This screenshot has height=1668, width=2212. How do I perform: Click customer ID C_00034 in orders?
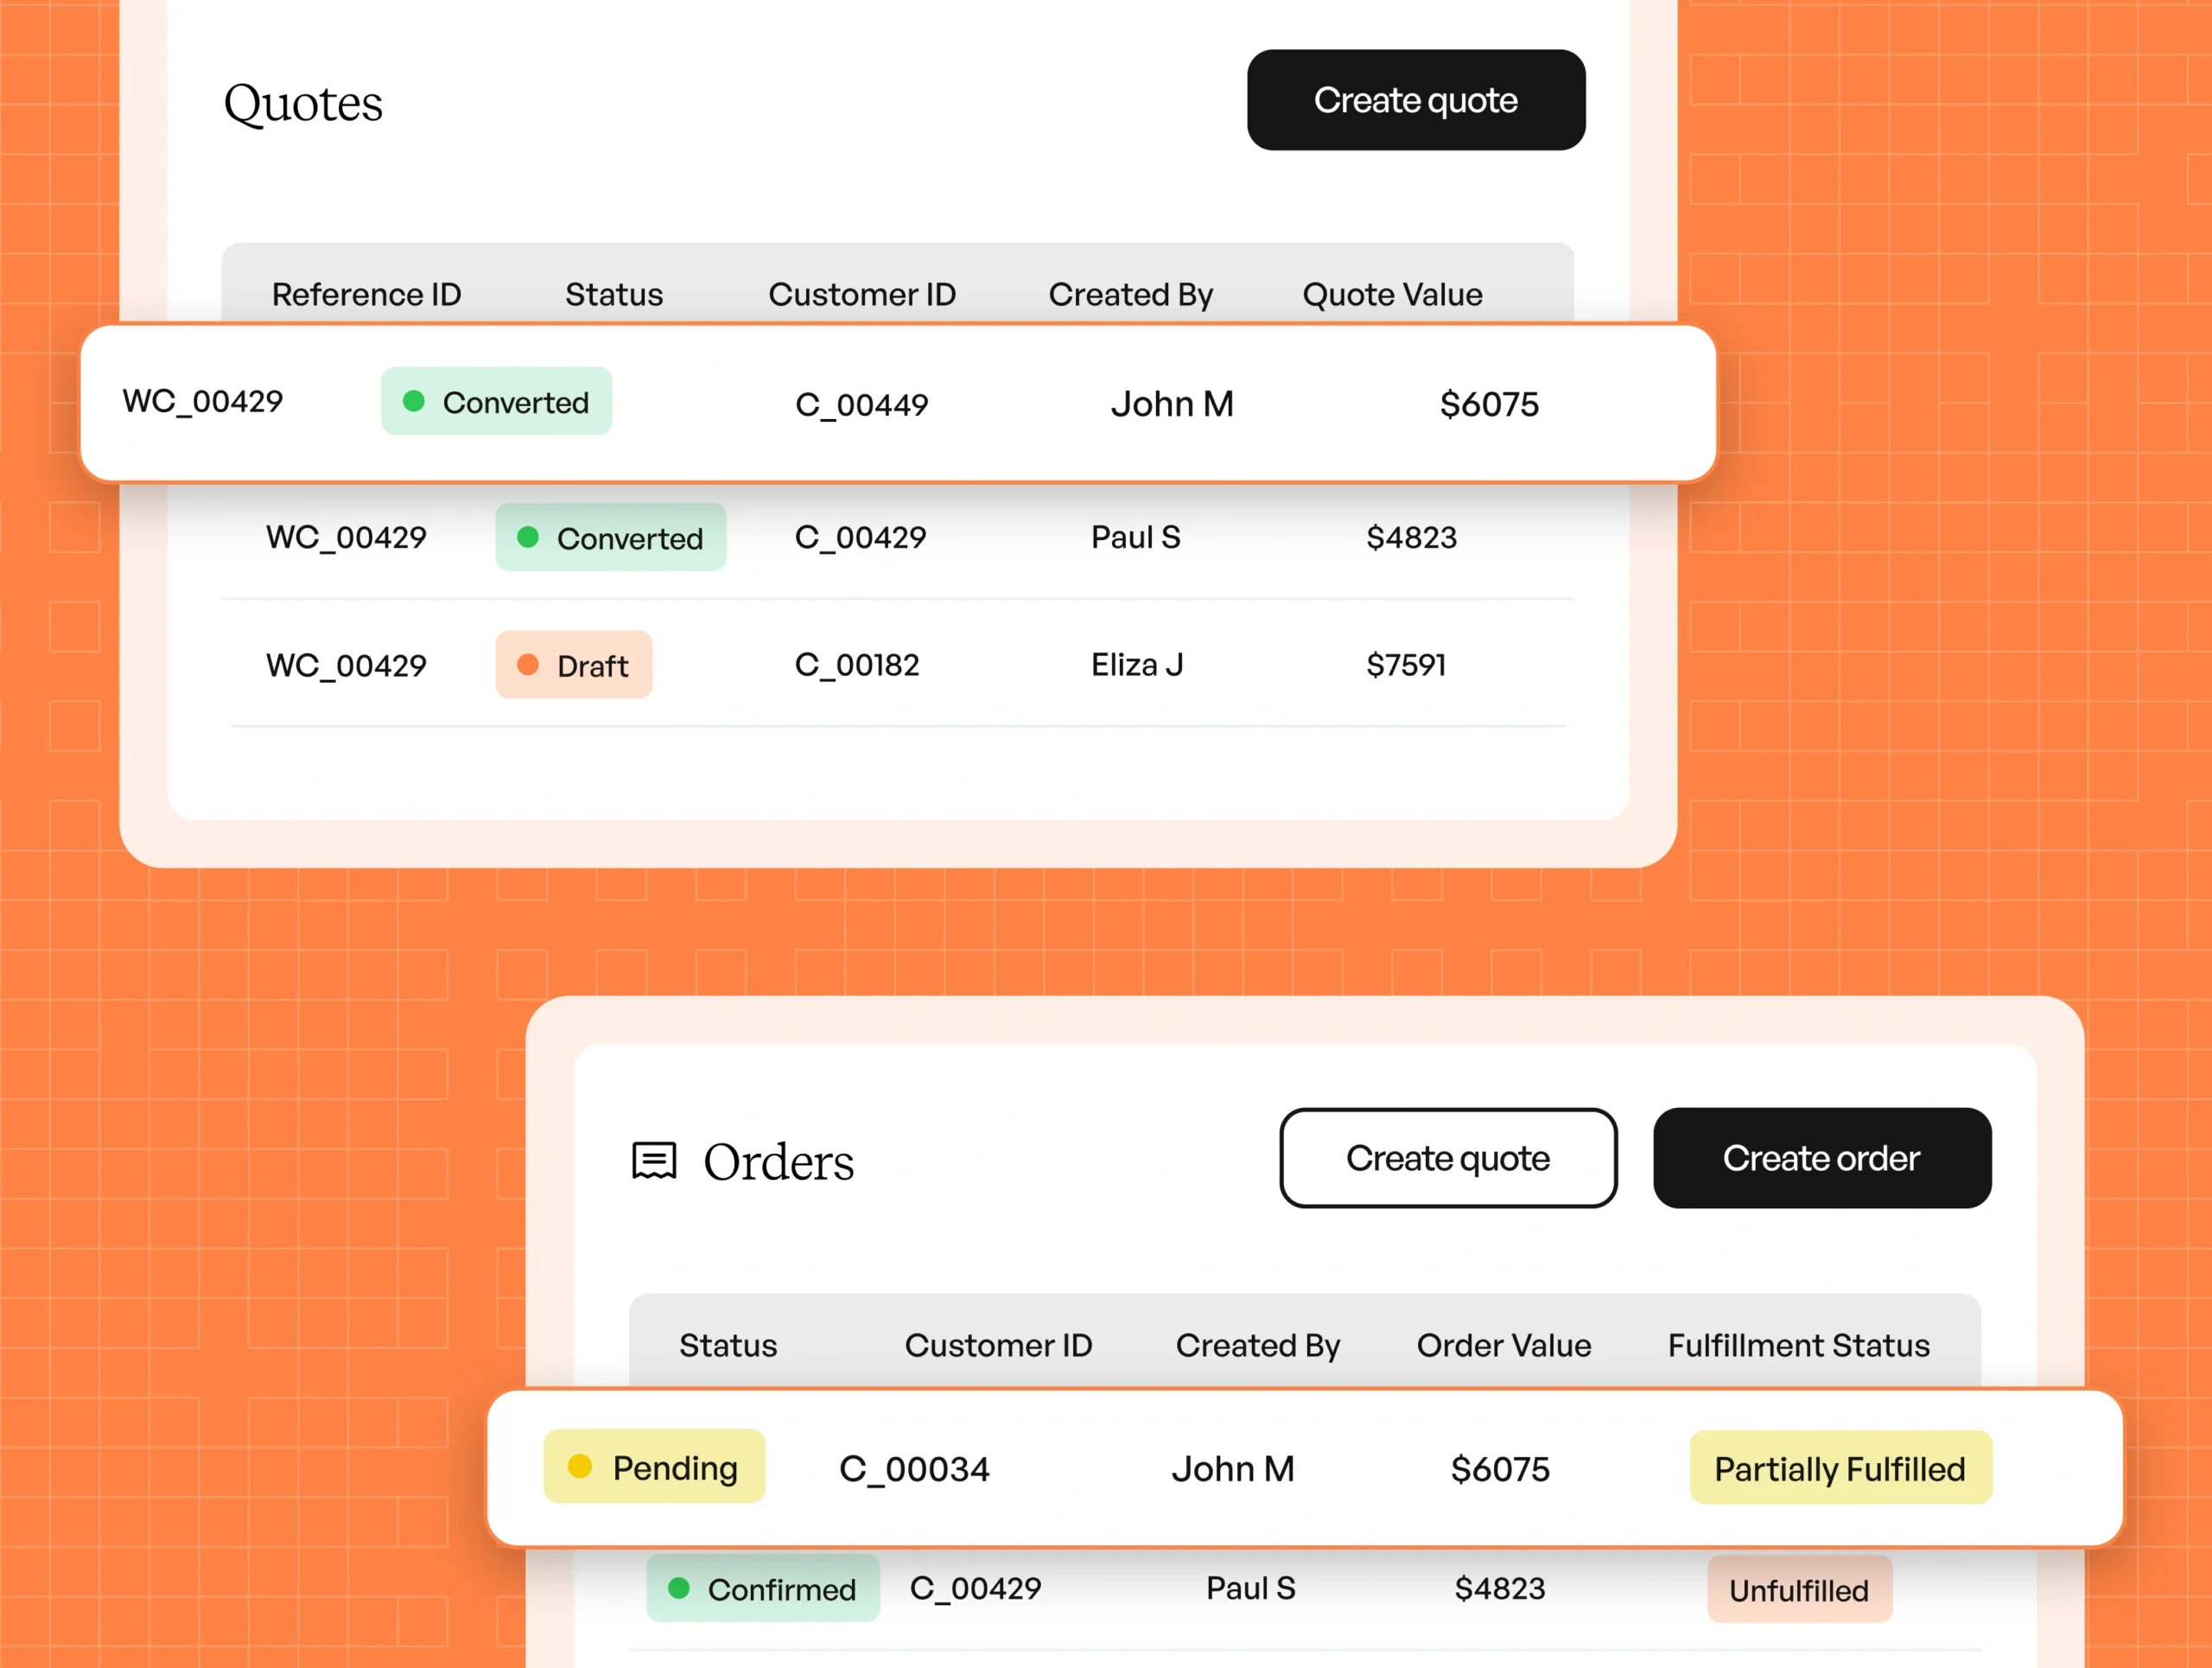(913, 1468)
